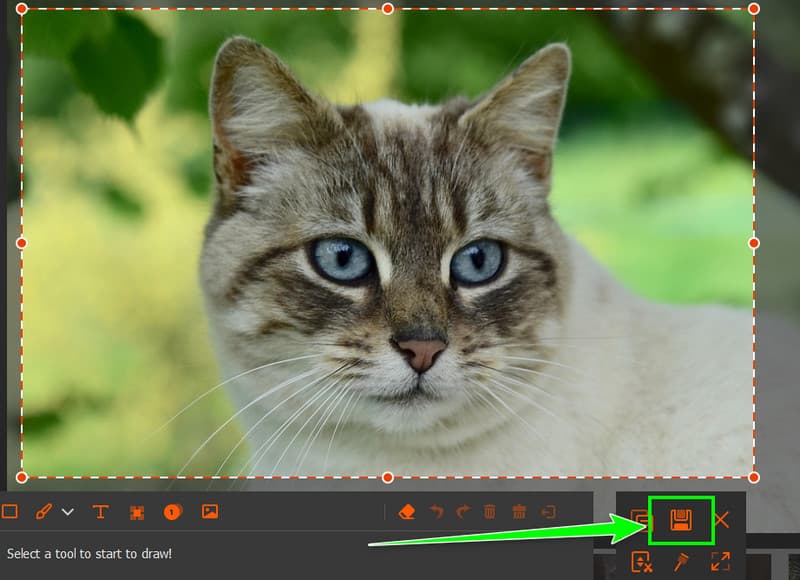Add a numbered step marker
The height and width of the screenshot is (580, 800).
pos(172,512)
